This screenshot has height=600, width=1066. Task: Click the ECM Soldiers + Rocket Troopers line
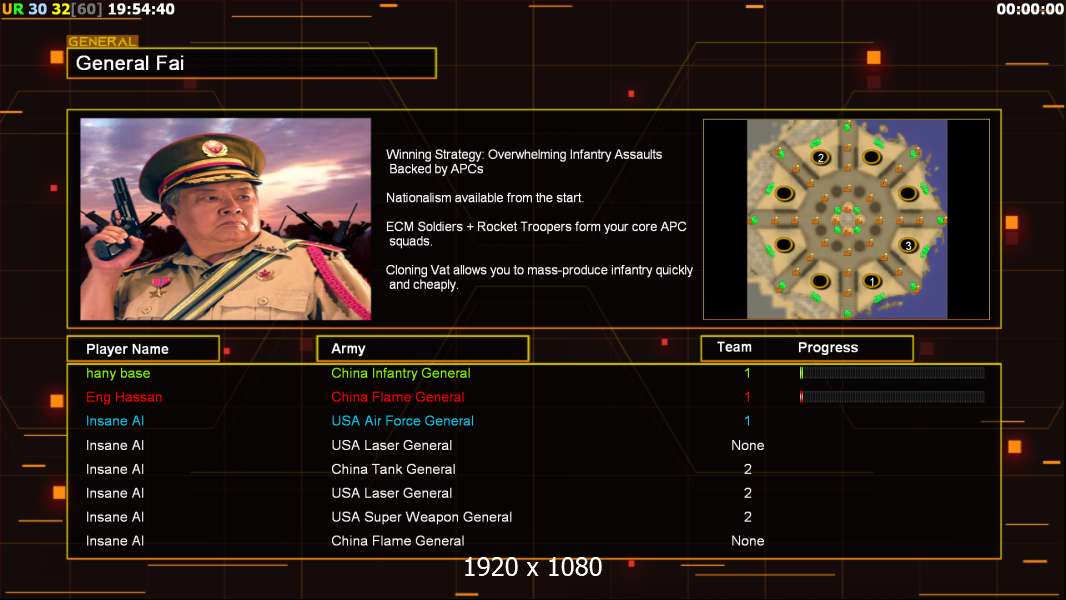pos(536,234)
